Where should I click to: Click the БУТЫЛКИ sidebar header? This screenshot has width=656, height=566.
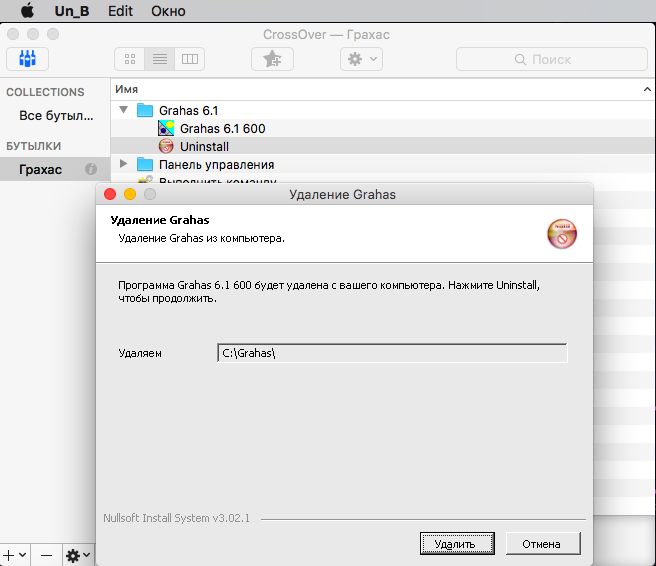[33, 146]
